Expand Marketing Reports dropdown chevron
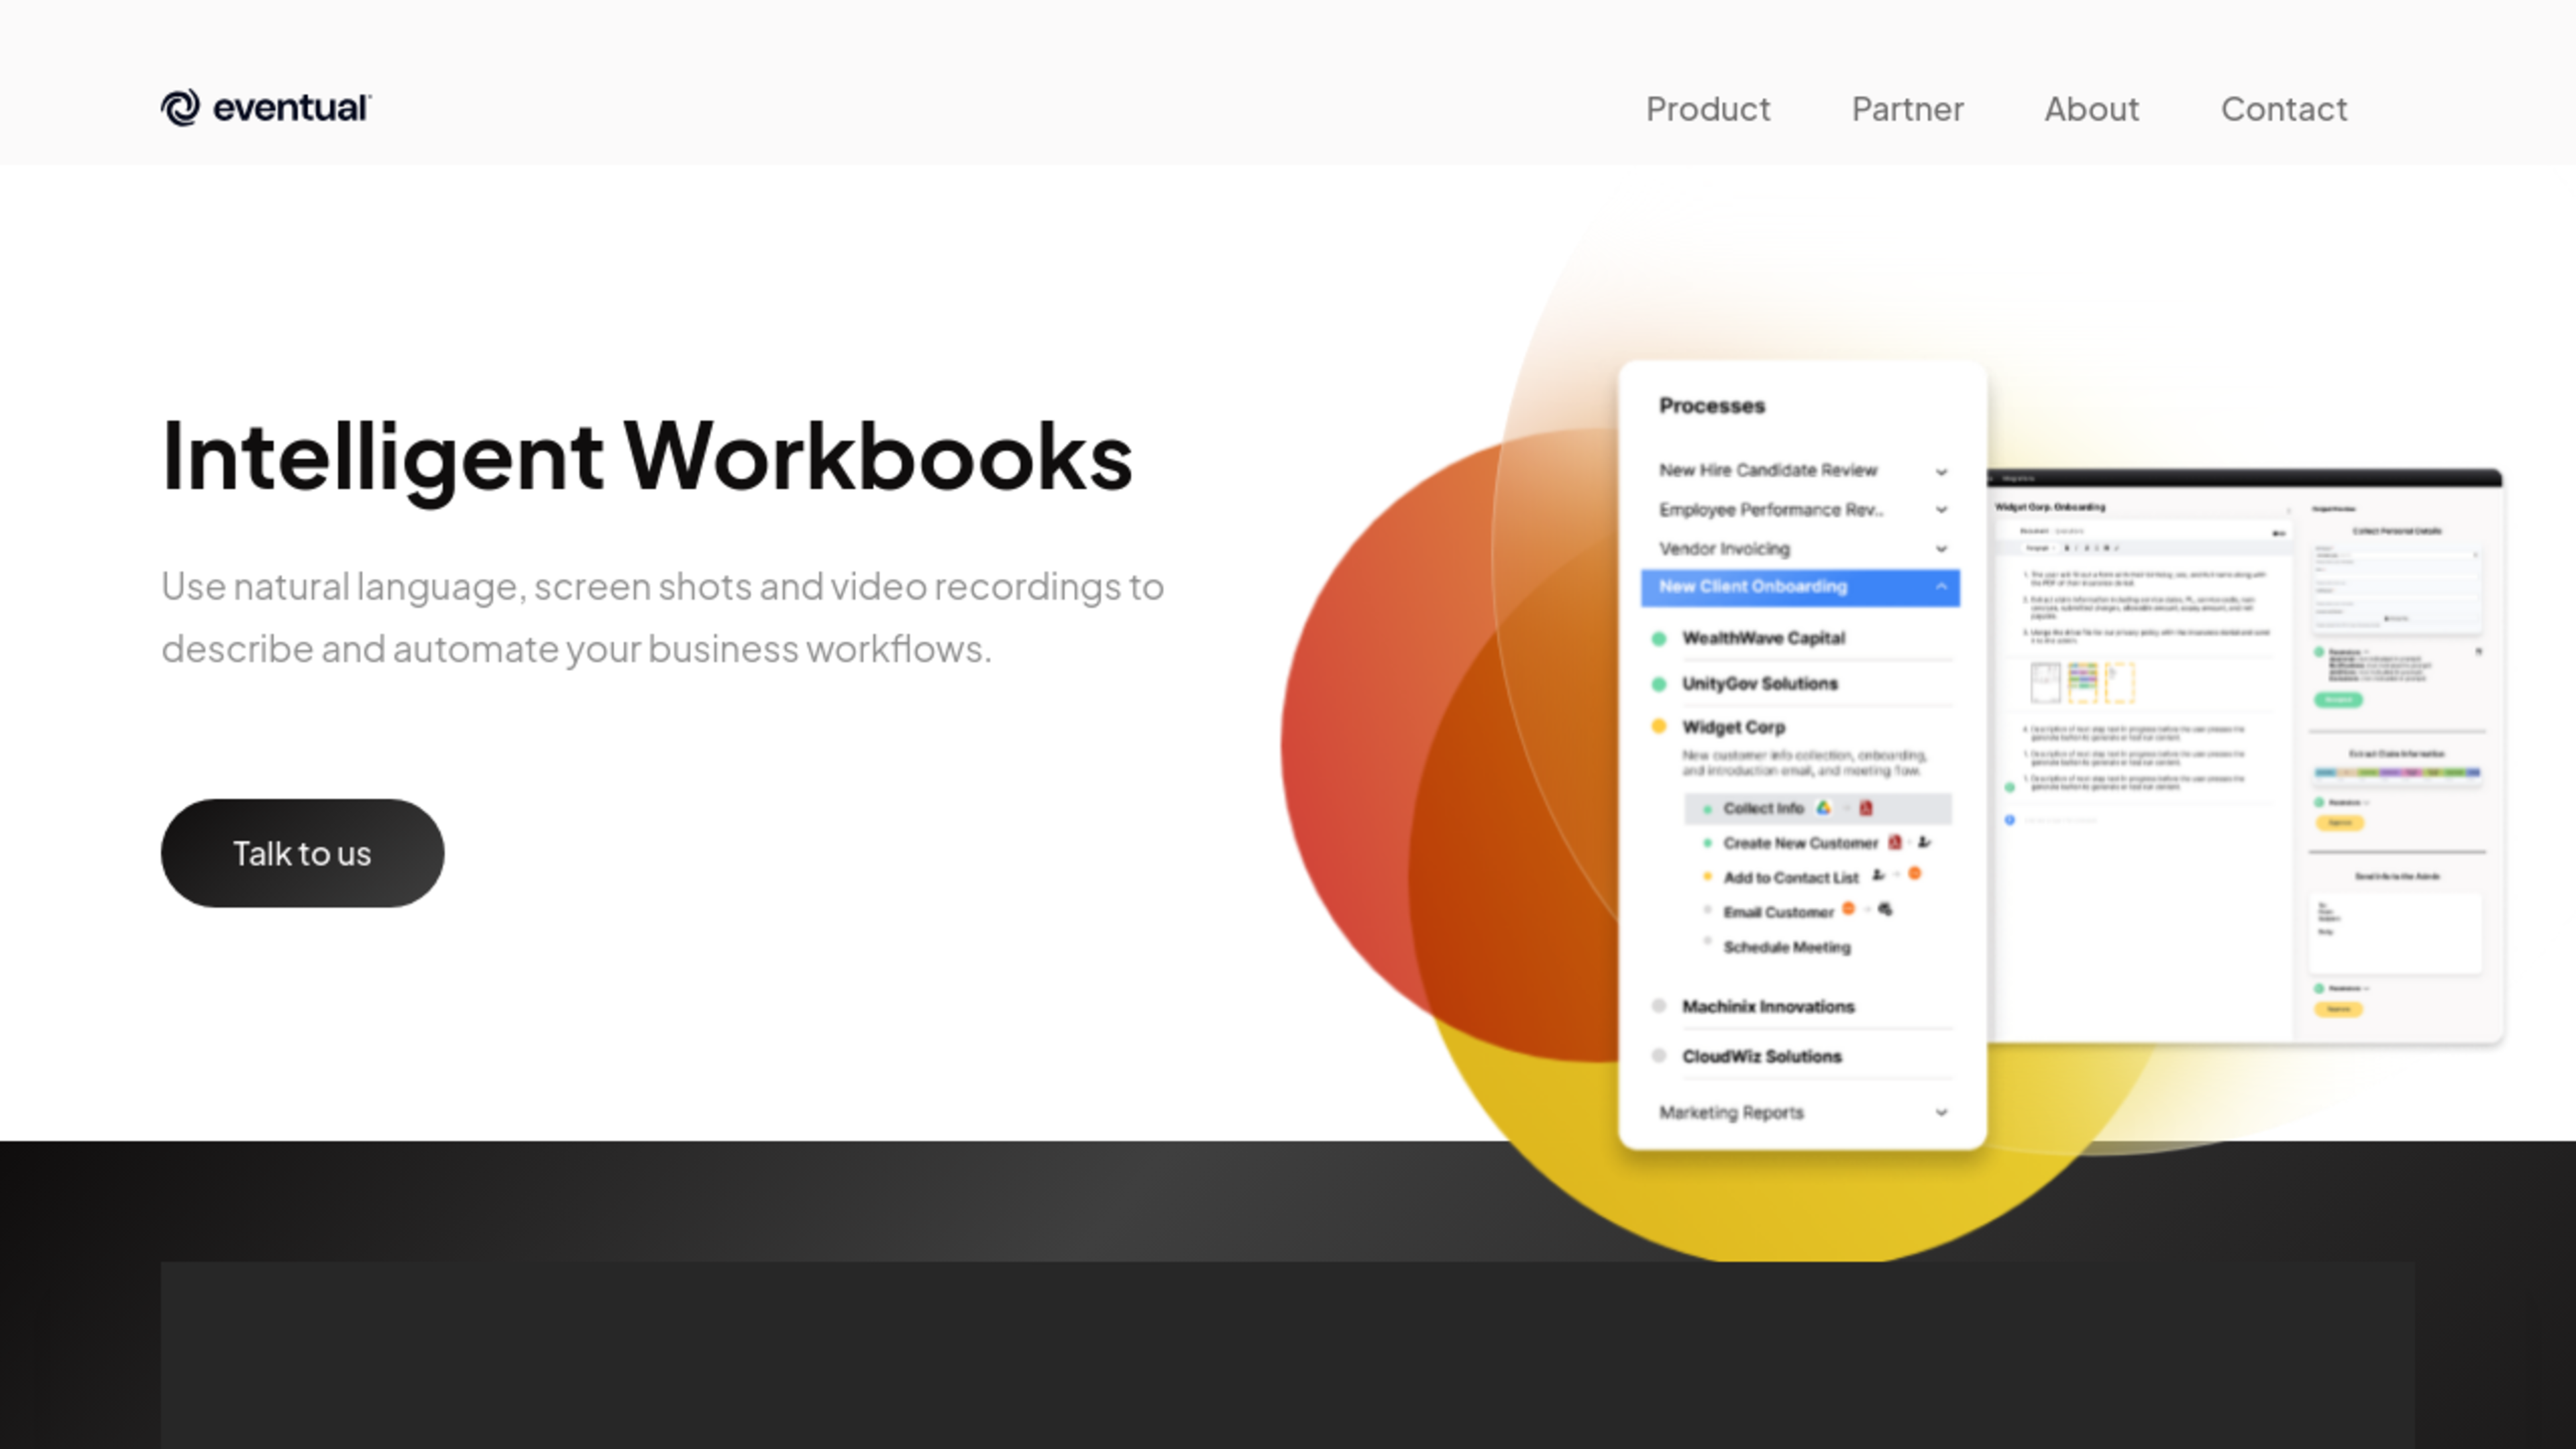Image resolution: width=2576 pixels, height=1449 pixels. coord(1941,1113)
